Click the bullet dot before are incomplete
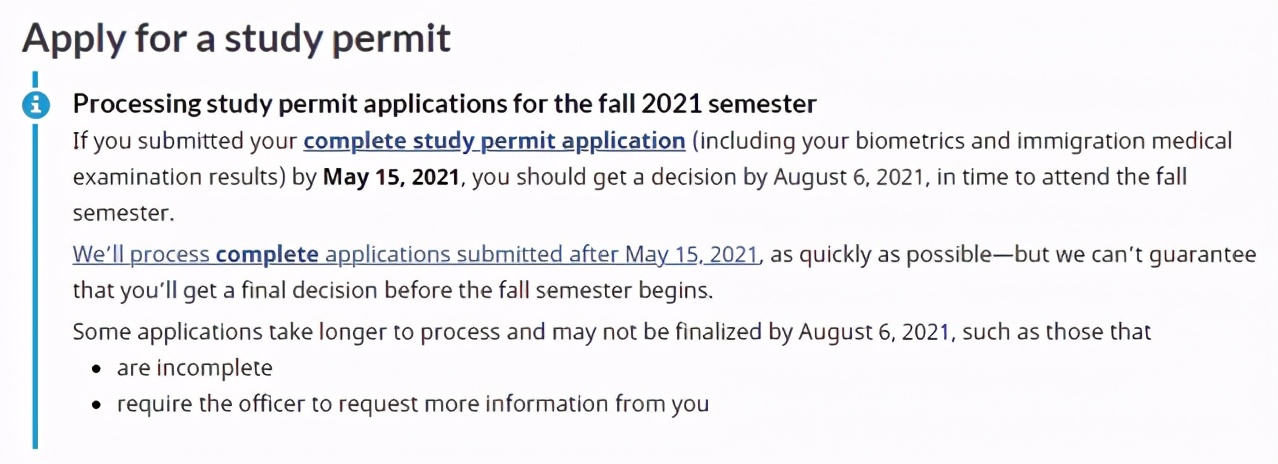Screen dimensions: 1278x464 [97, 369]
